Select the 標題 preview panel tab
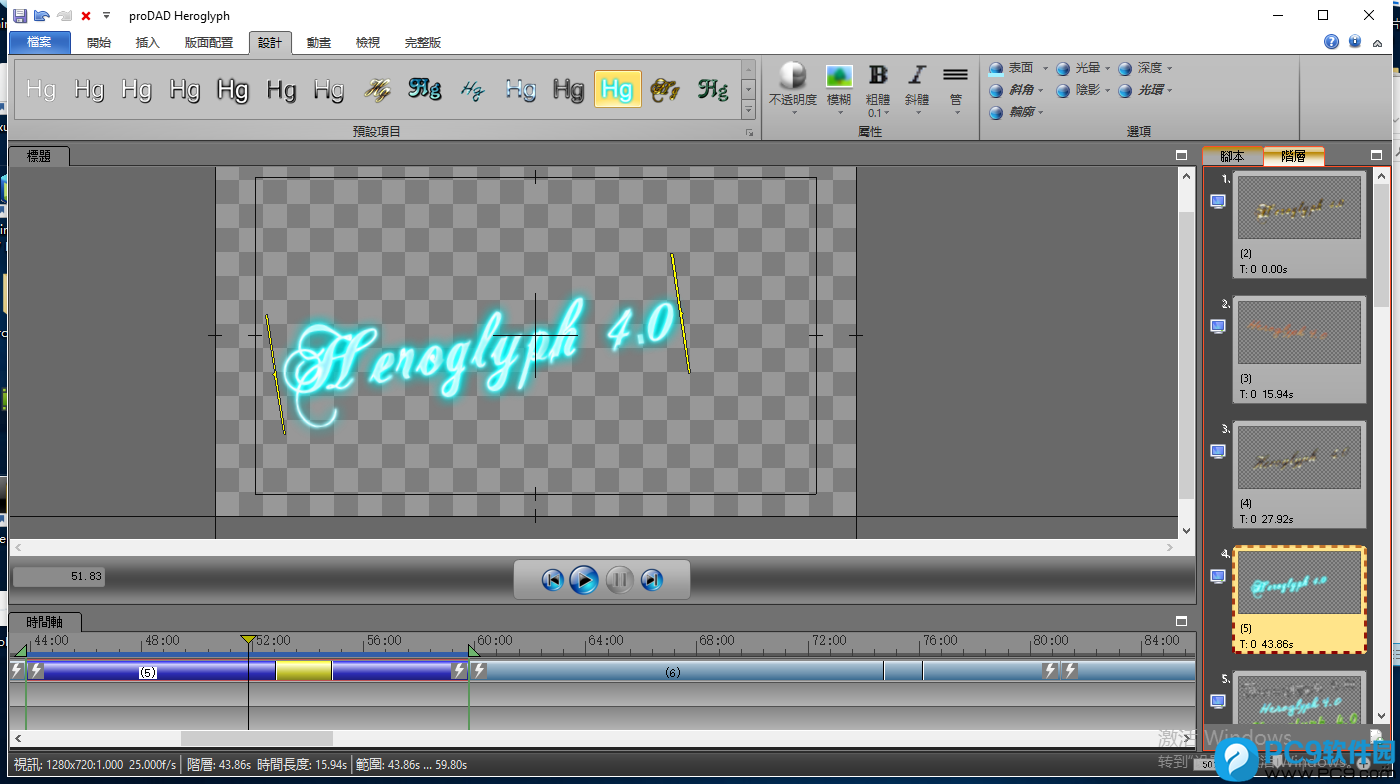The image size is (1400, 784). click(x=39, y=156)
